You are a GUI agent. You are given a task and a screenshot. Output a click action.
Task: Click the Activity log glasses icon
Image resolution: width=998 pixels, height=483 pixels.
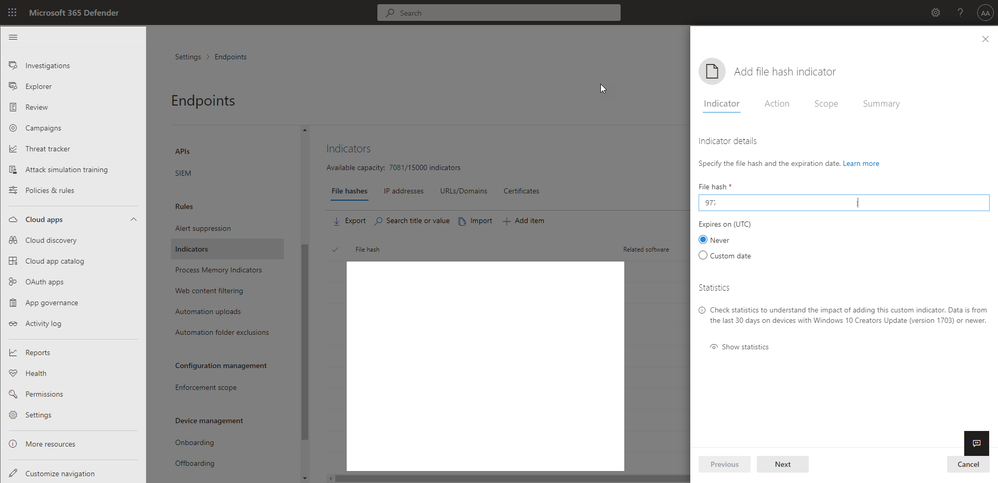tap(13, 323)
